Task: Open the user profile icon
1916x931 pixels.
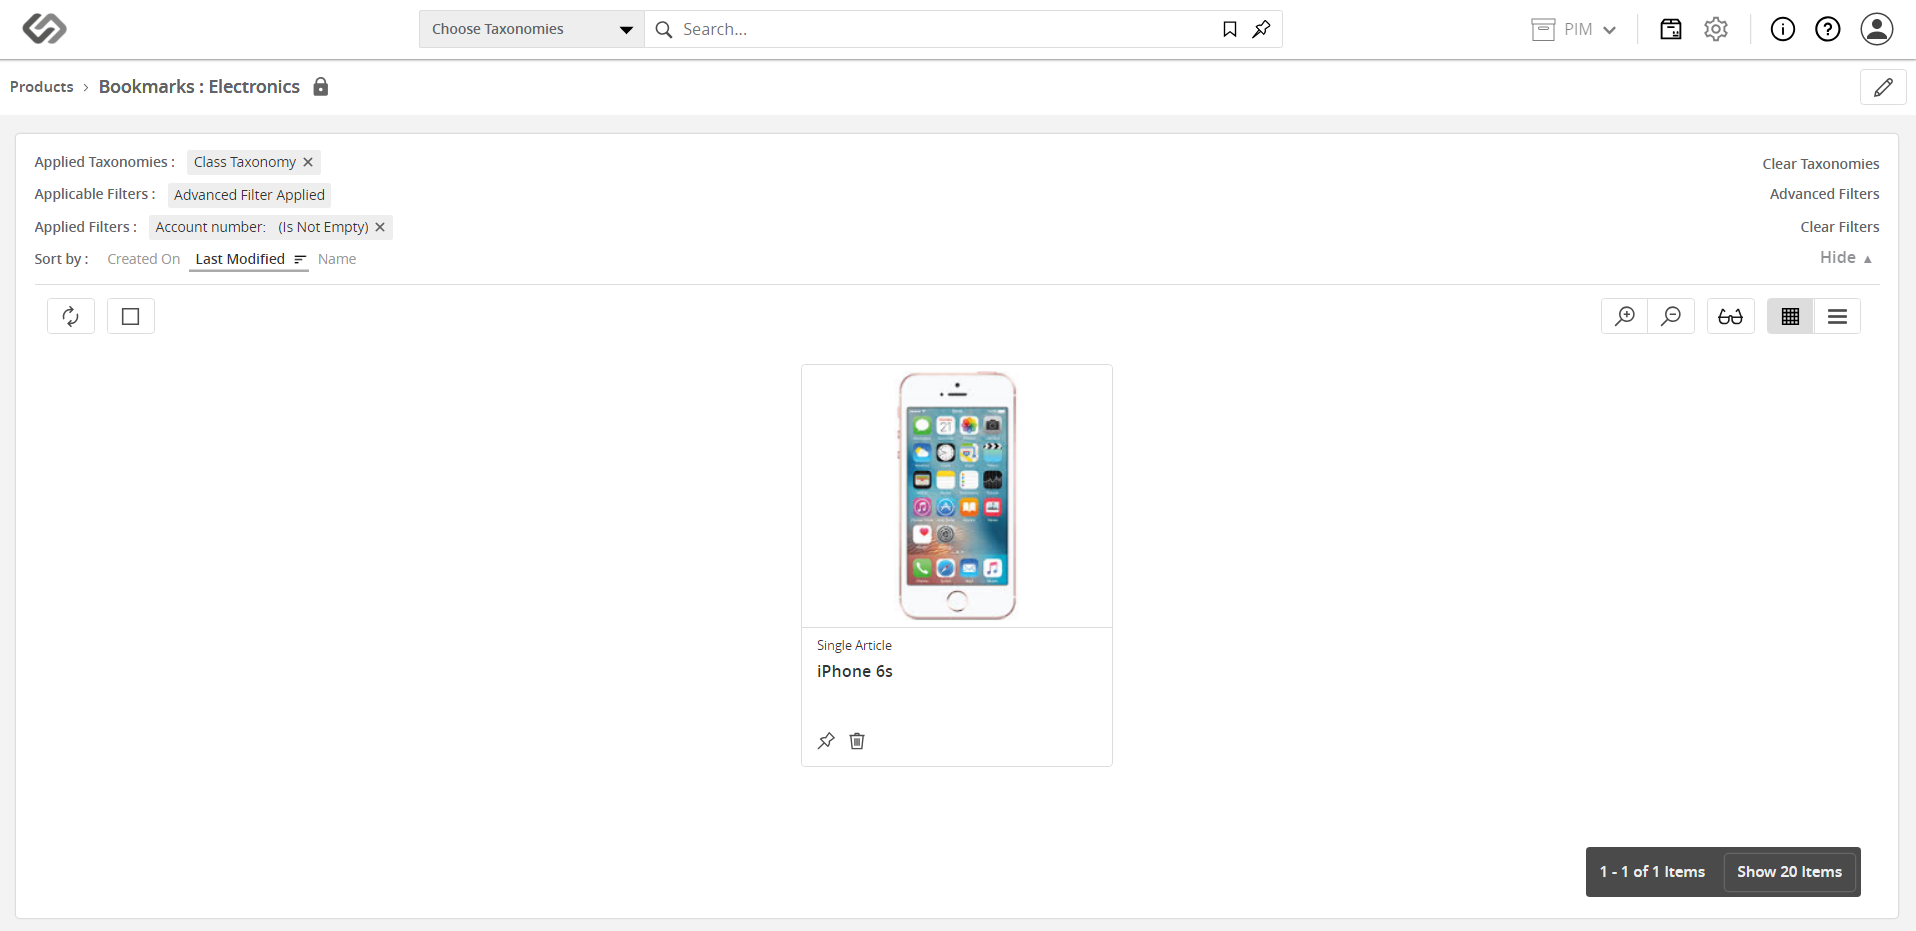Action: point(1877,29)
